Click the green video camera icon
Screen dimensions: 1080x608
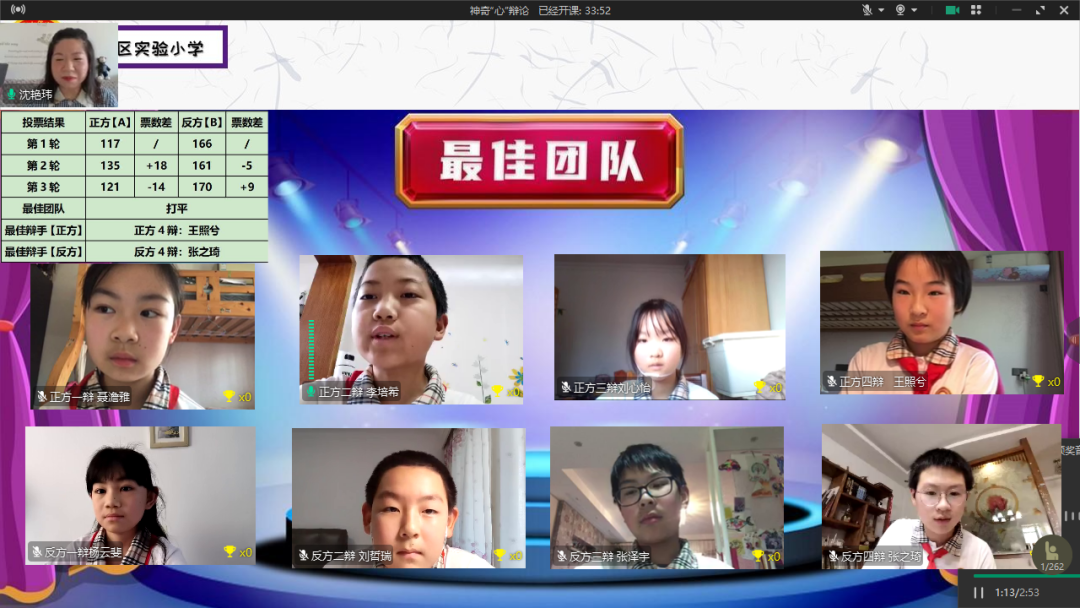pyautogui.click(x=952, y=10)
